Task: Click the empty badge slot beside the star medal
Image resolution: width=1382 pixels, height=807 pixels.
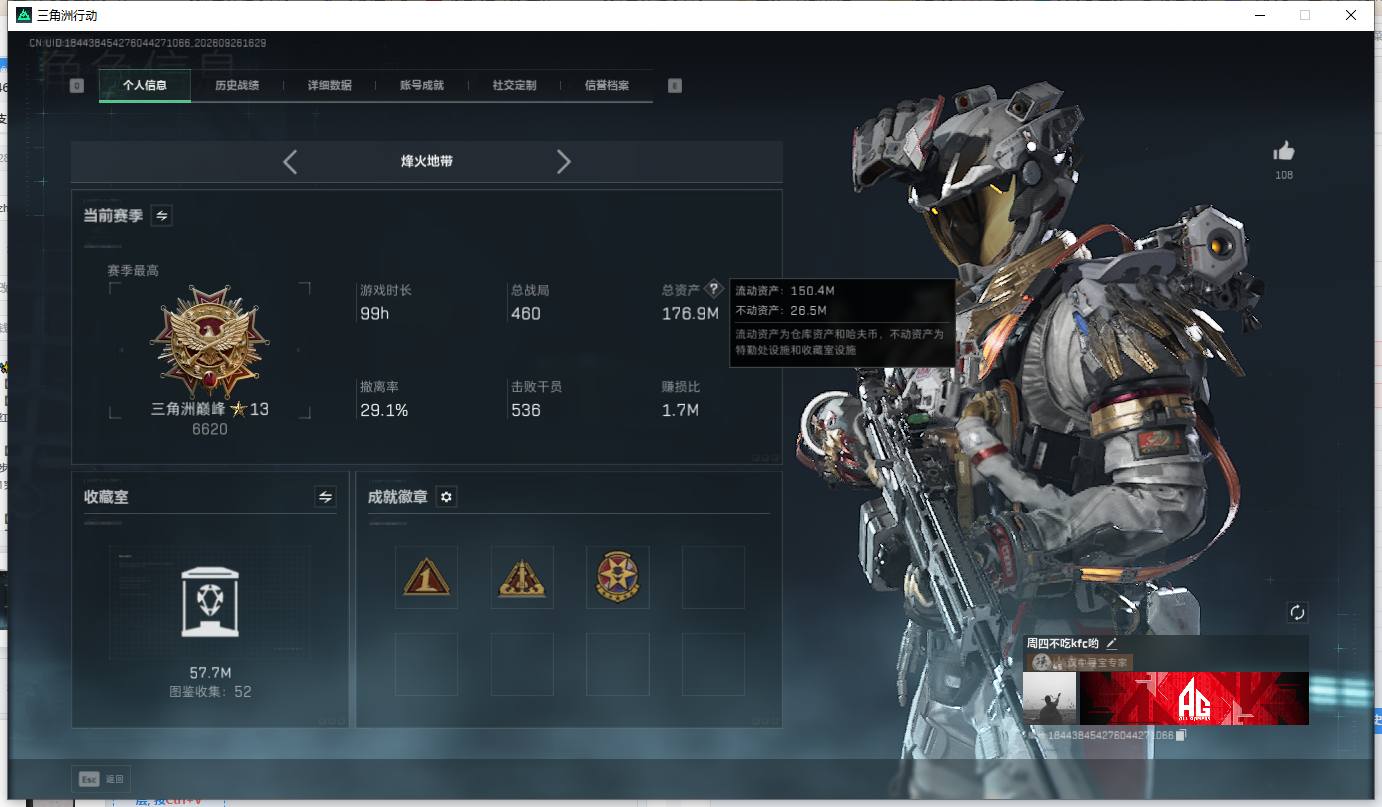Action: pyautogui.click(x=713, y=577)
